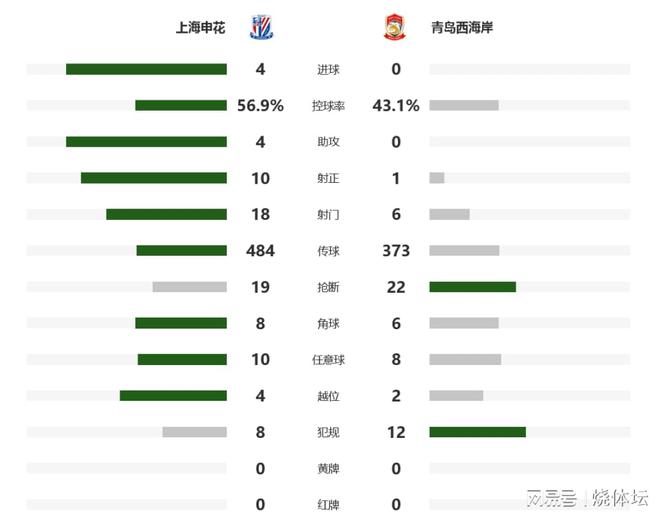Select the 黄牌 stat label
Viewport: 660px width, 517px height.
coord(328,469)
